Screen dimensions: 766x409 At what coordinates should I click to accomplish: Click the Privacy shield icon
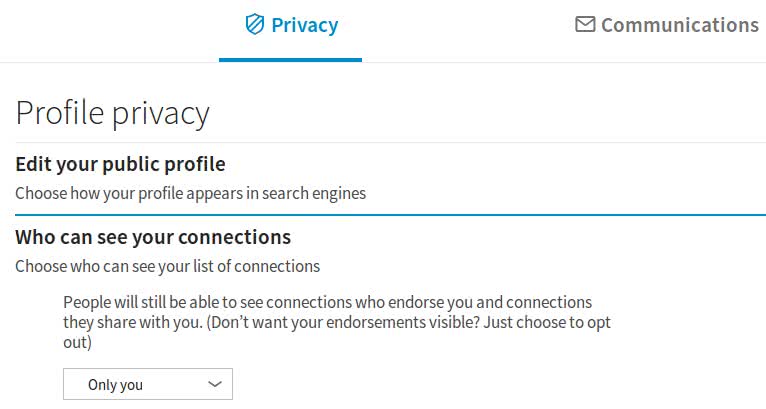(x=255, y=24)
